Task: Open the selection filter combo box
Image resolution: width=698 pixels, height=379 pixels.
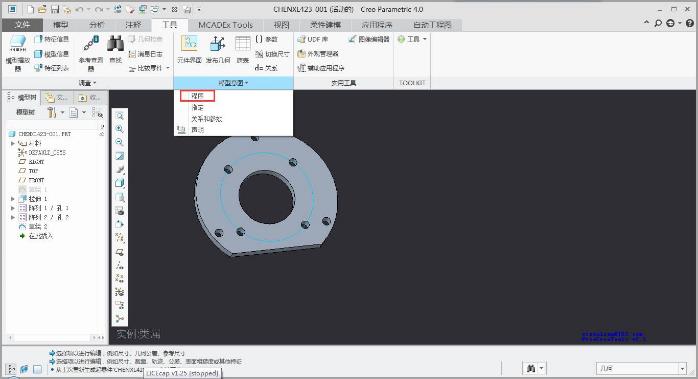Action: coord(641,368)
